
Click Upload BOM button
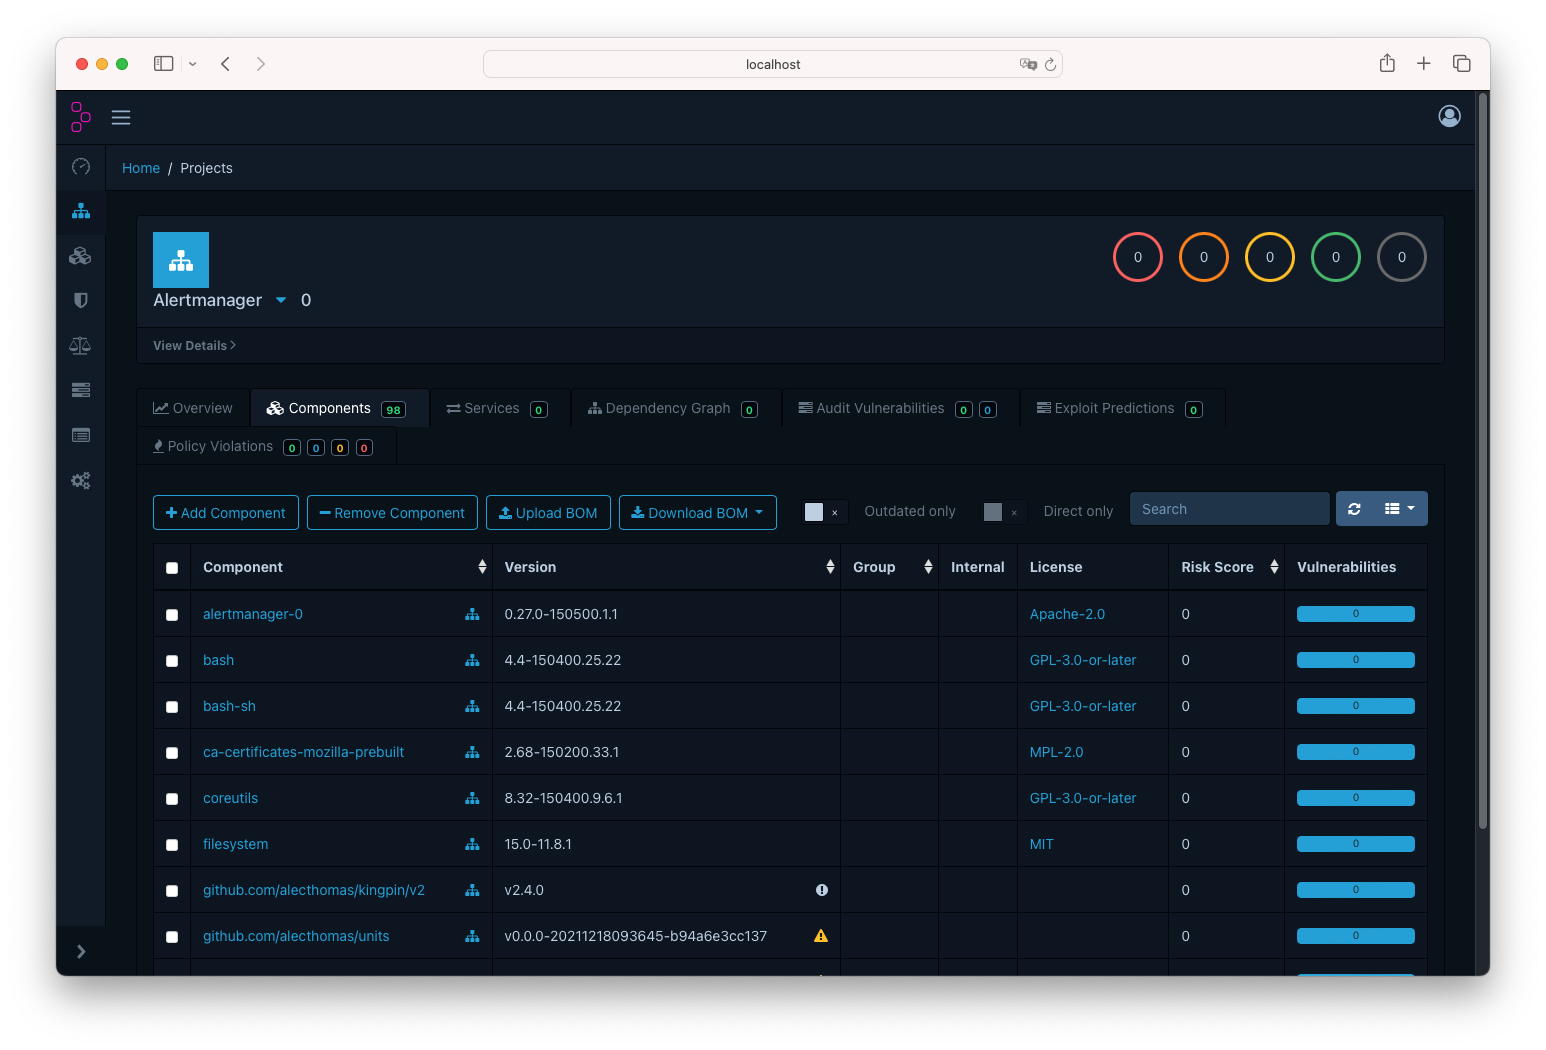(548, 512)
